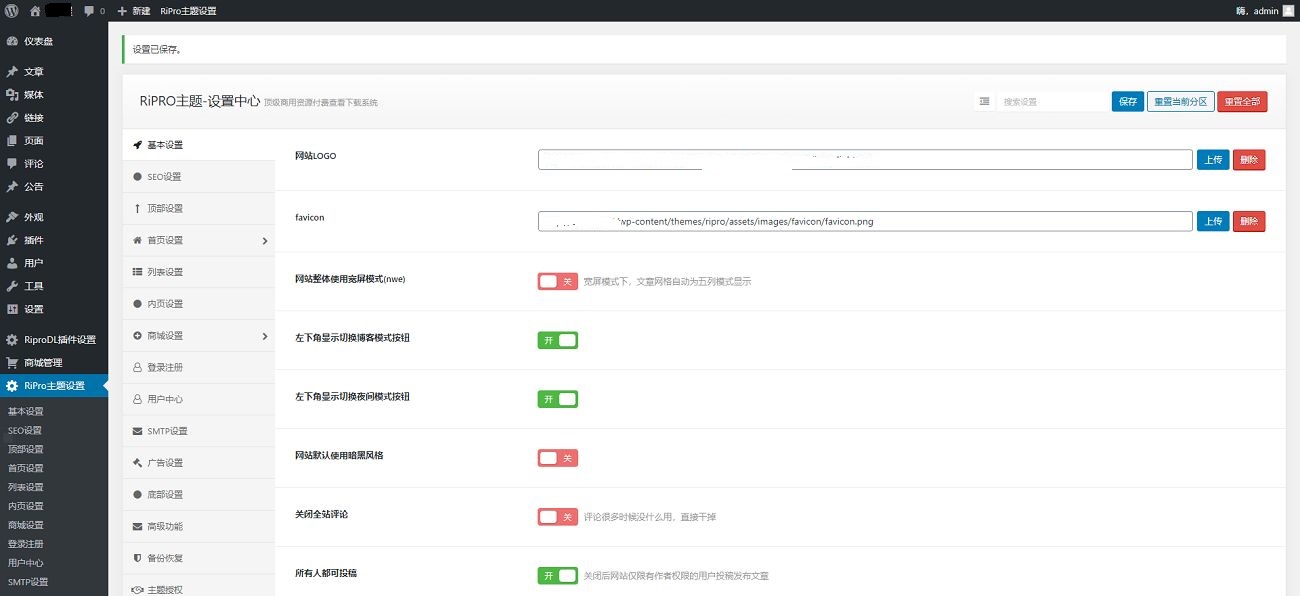Select the 基本设置 tab in the settings panel
The width and height of the screenshot is (1300, 596).
[x=199, y=145]
